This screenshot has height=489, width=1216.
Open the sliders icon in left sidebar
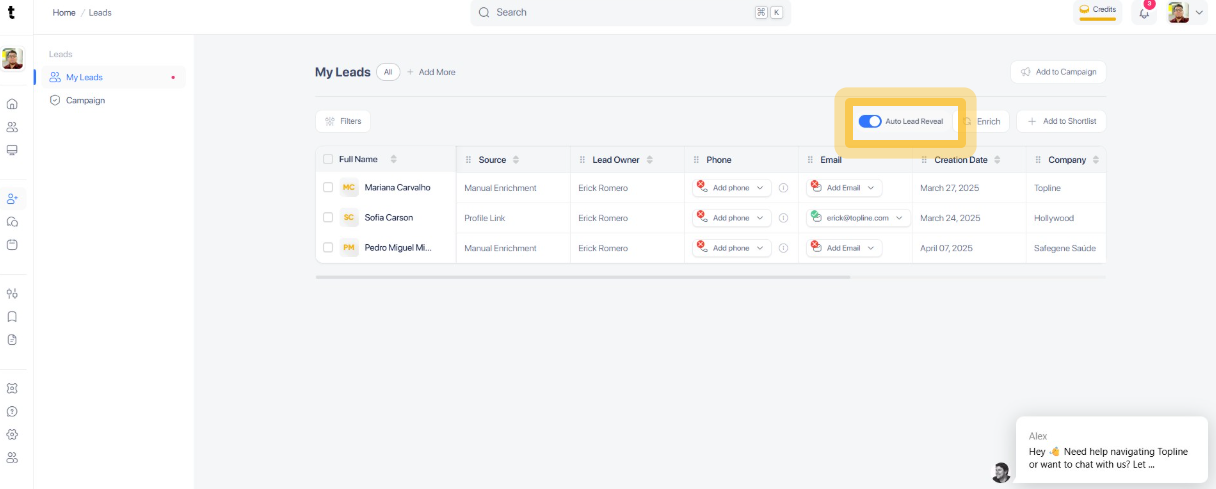(12, 293)
